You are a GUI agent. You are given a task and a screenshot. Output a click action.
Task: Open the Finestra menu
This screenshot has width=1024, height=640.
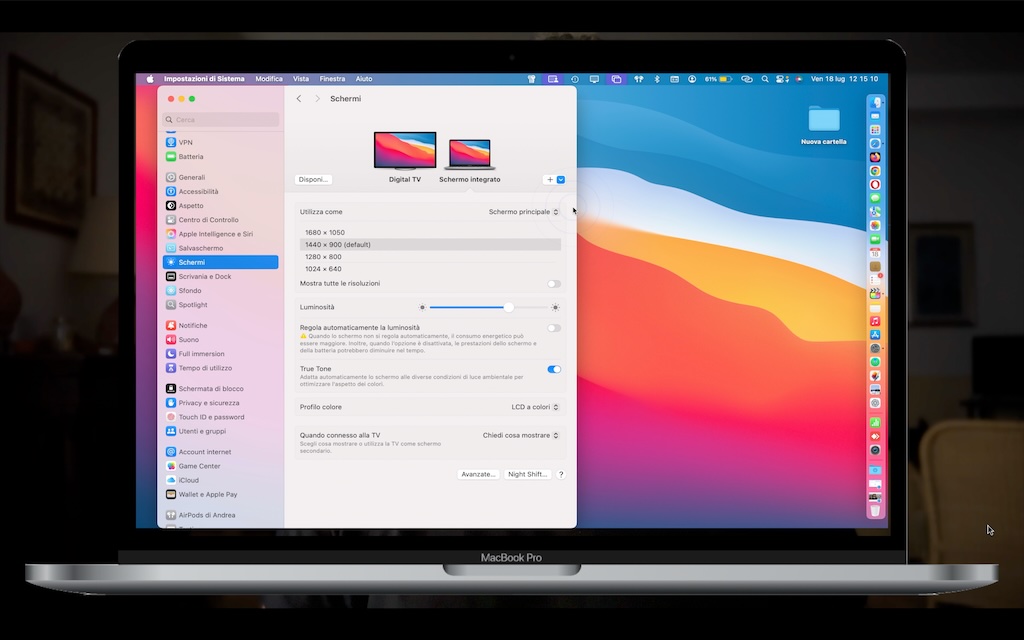(x=332, y=79)
